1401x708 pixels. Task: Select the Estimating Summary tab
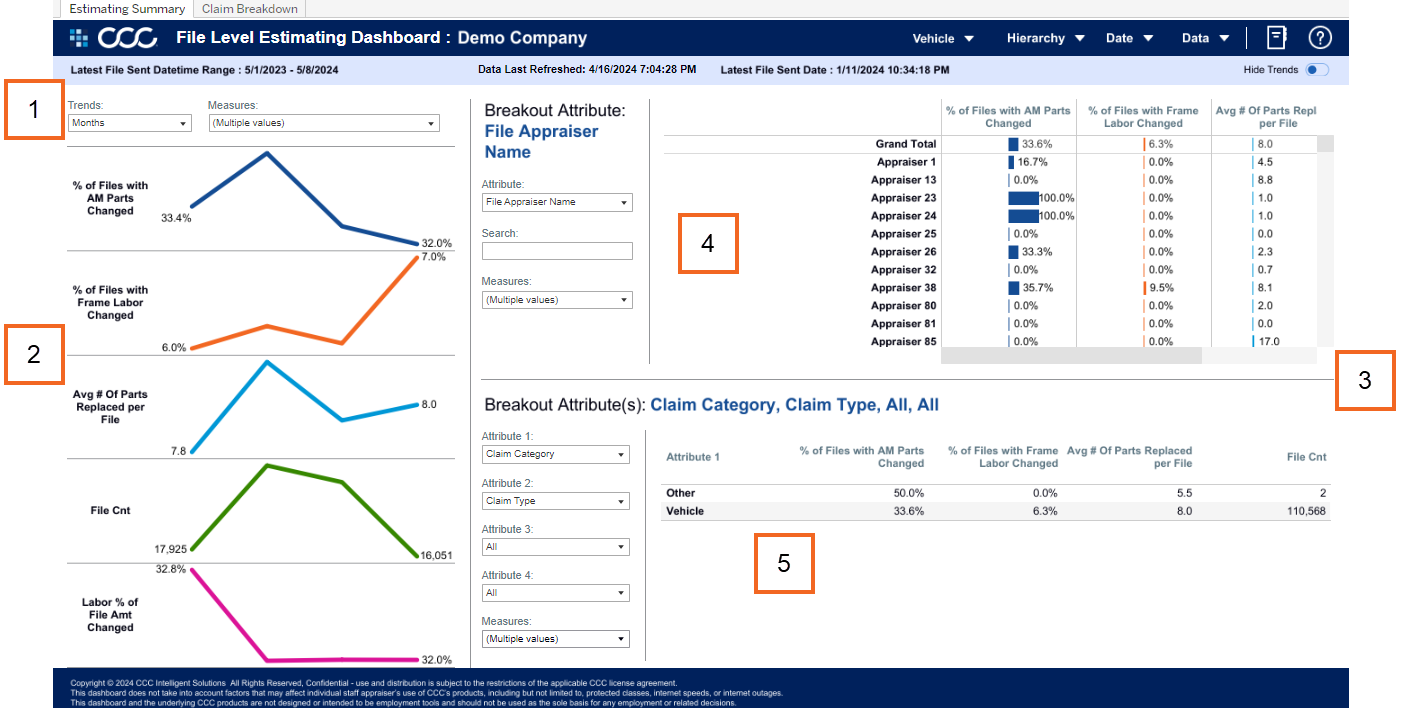[x=127, y=9]
